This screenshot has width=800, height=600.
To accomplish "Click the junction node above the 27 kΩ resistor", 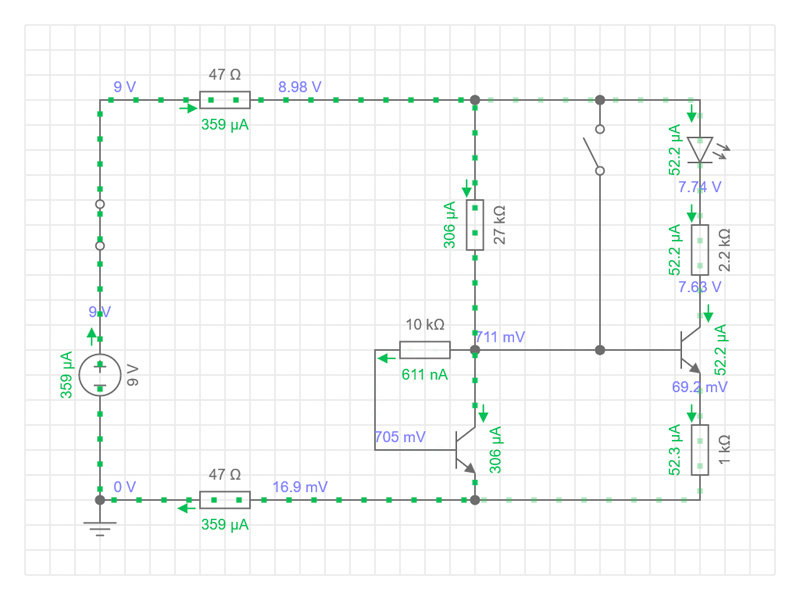I will pos(475,100).
